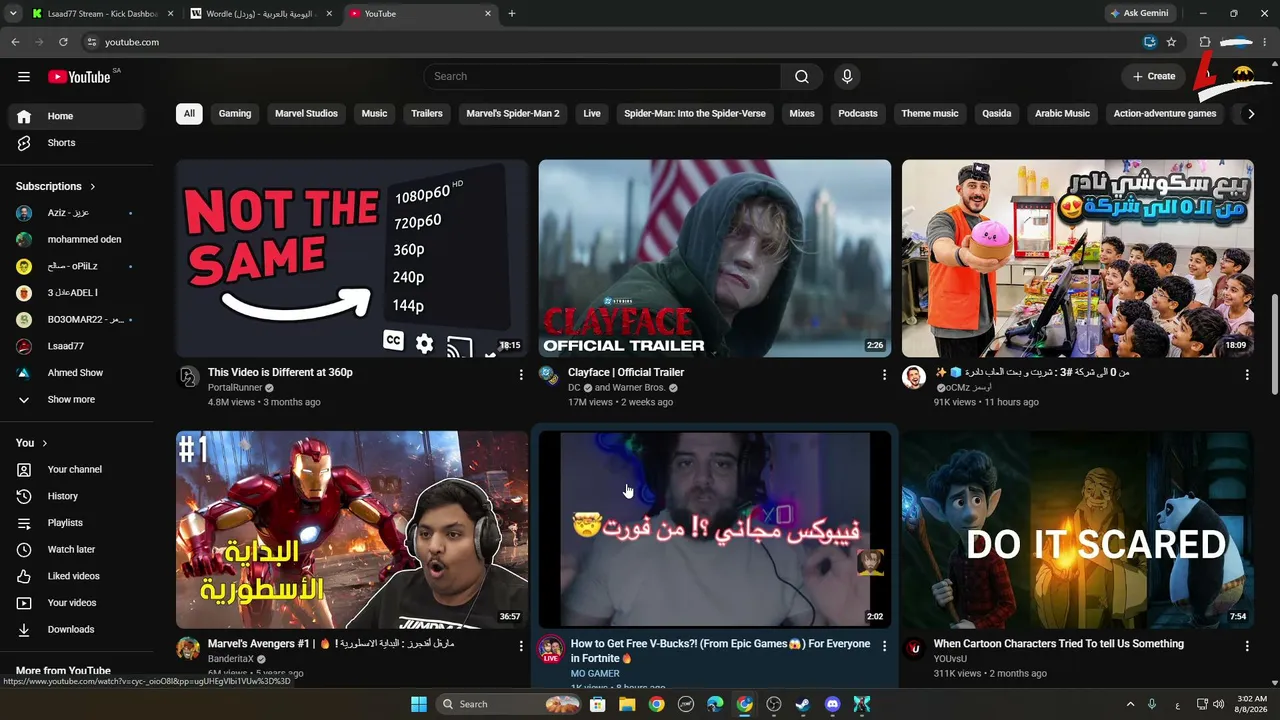Viewport: 1280px width, 720px height.
Task: Show next filter chips with the arrow
Action: [1250, 114]
